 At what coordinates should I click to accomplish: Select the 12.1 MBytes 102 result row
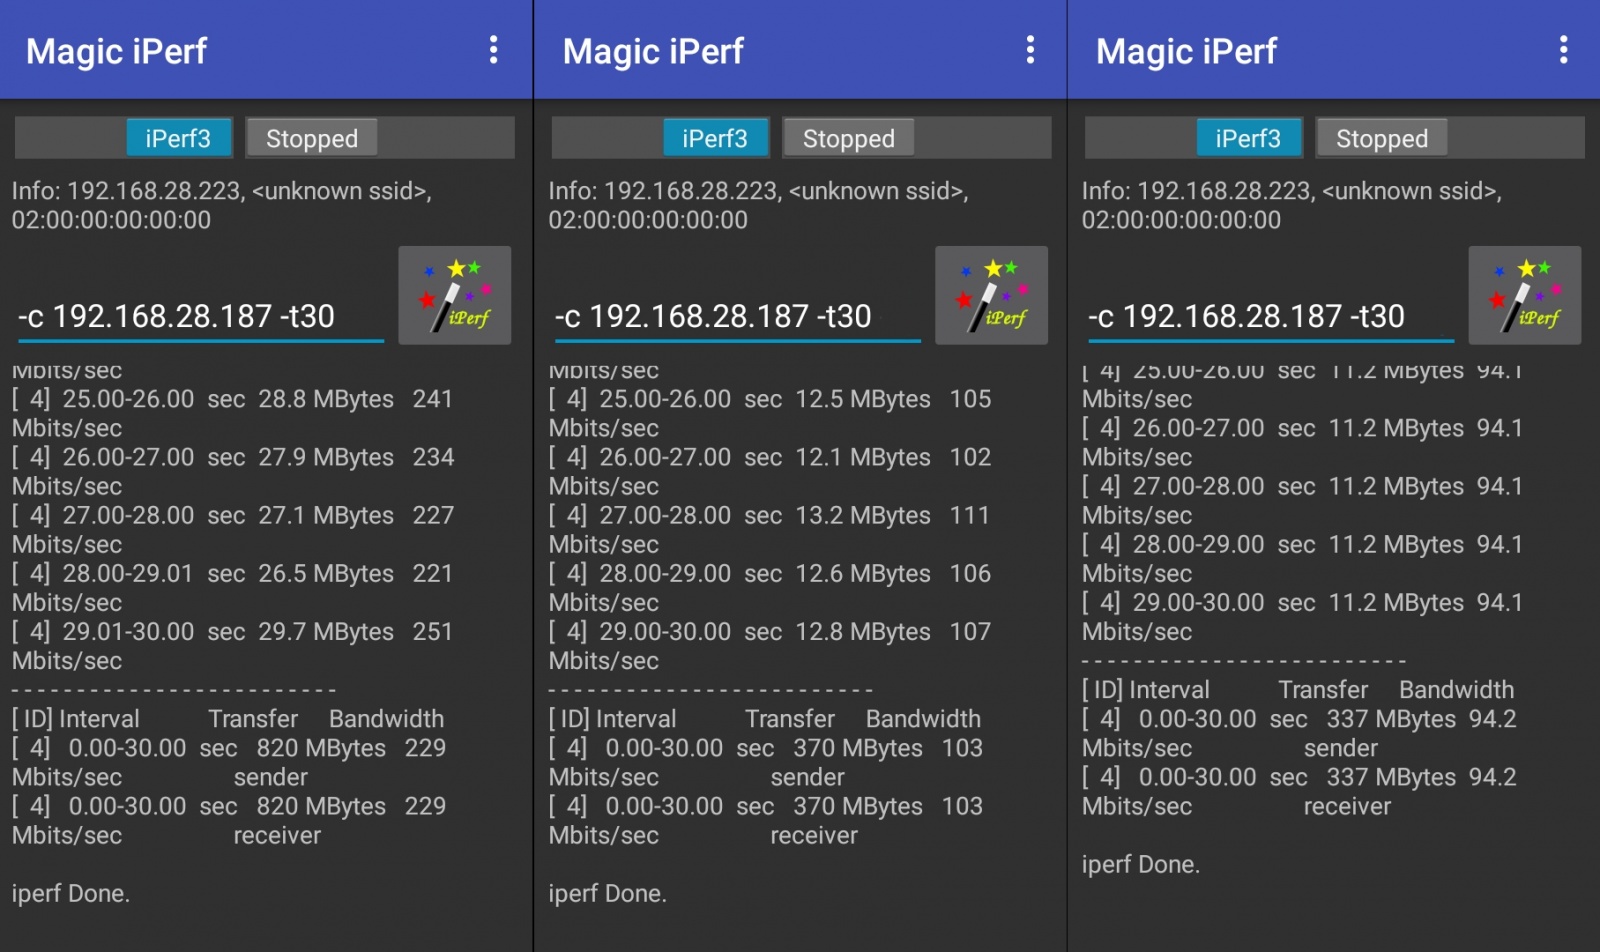770,471
